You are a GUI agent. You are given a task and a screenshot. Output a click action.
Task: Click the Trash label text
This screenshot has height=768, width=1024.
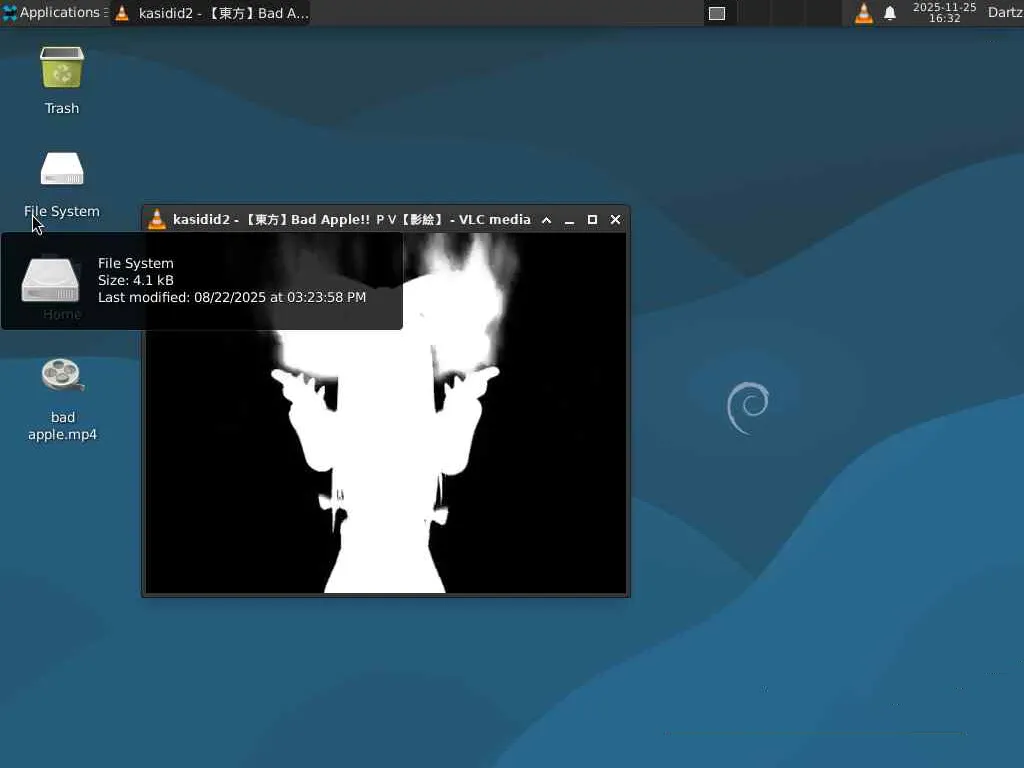pyautogui.click(x=62, y=108)
